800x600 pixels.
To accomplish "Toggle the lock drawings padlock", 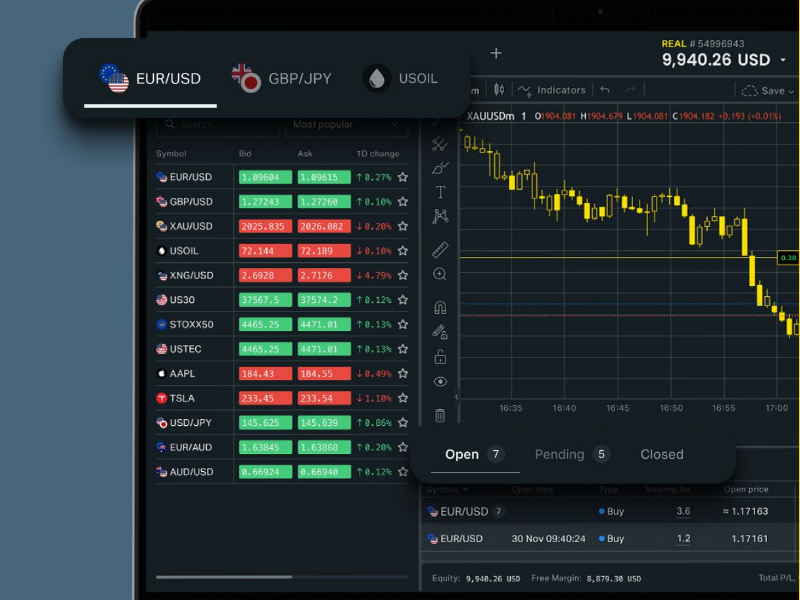I will pos(440,357).
